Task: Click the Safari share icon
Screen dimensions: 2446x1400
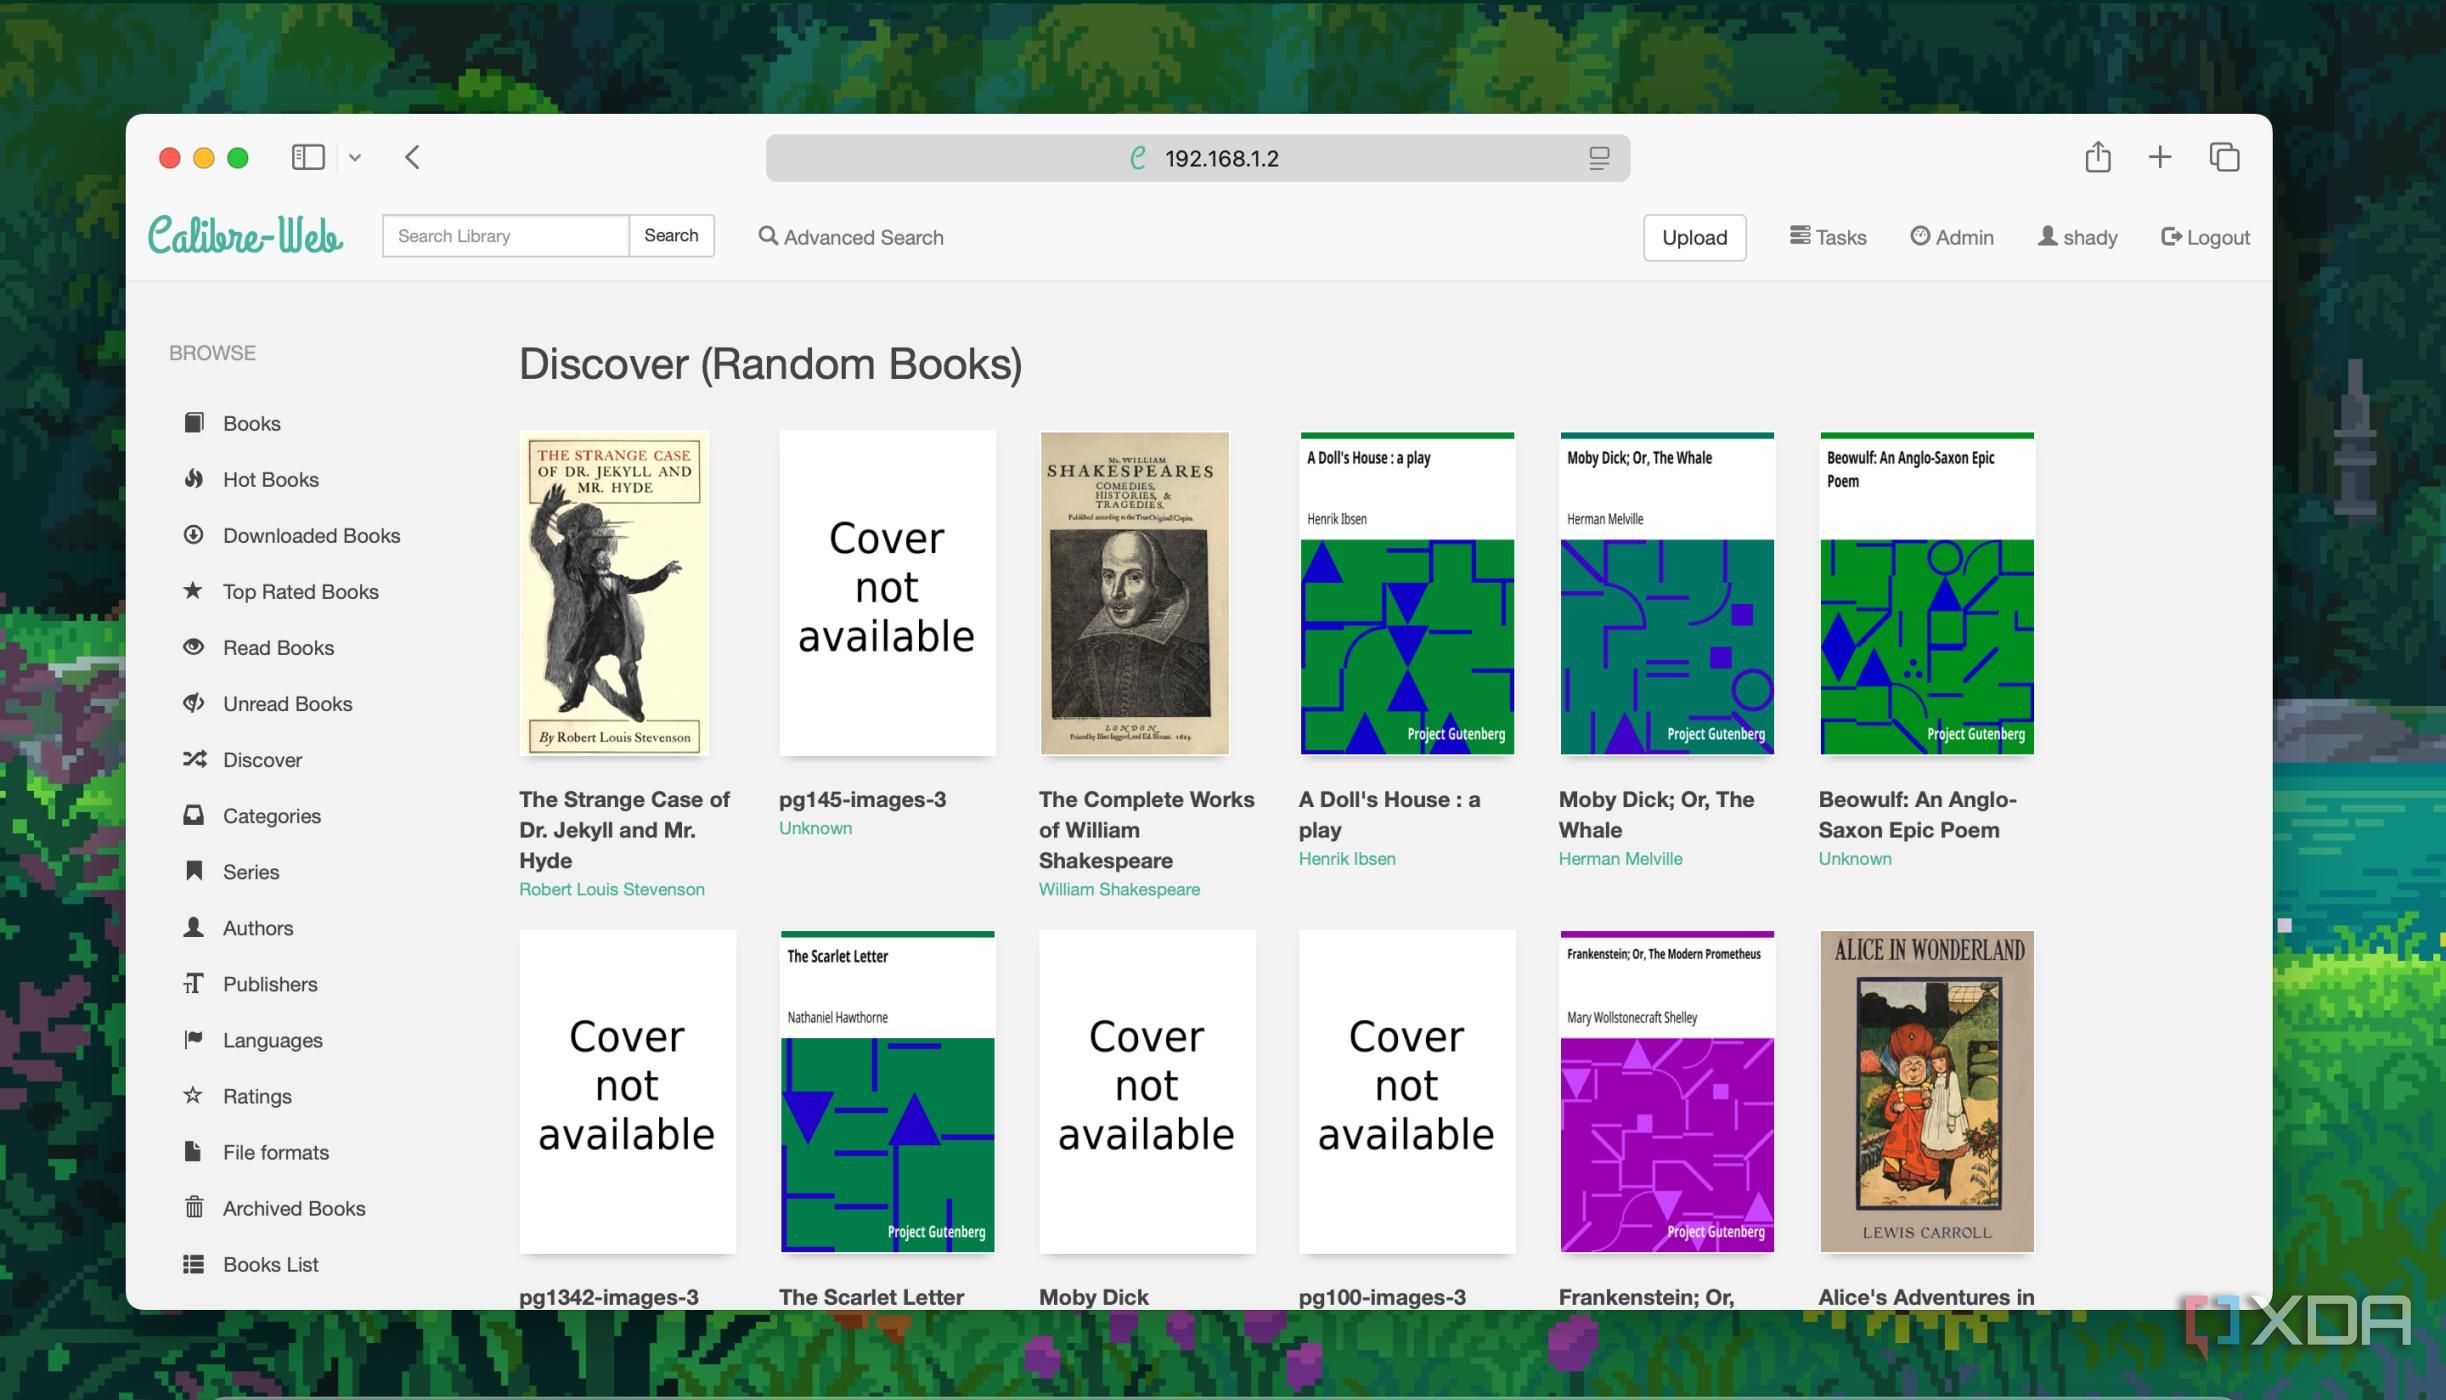Action: point(2098,157)
